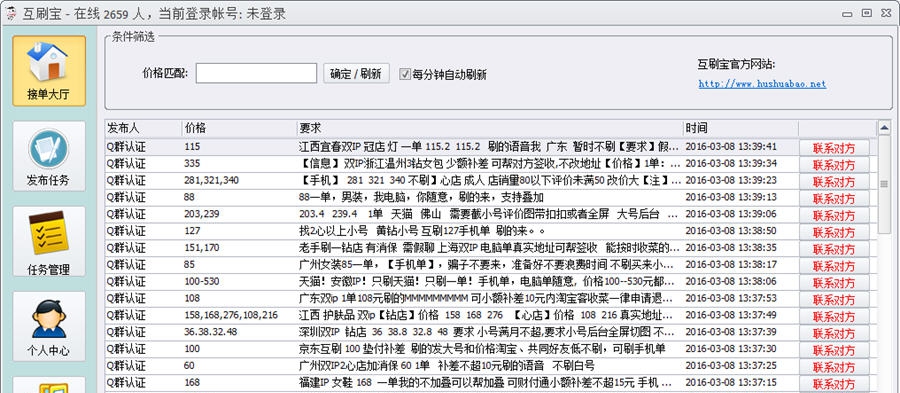The width and height of the screenshot is (900, 393).
Task: Click the 确定 / 刷新 button
Action: coord(356,73)
